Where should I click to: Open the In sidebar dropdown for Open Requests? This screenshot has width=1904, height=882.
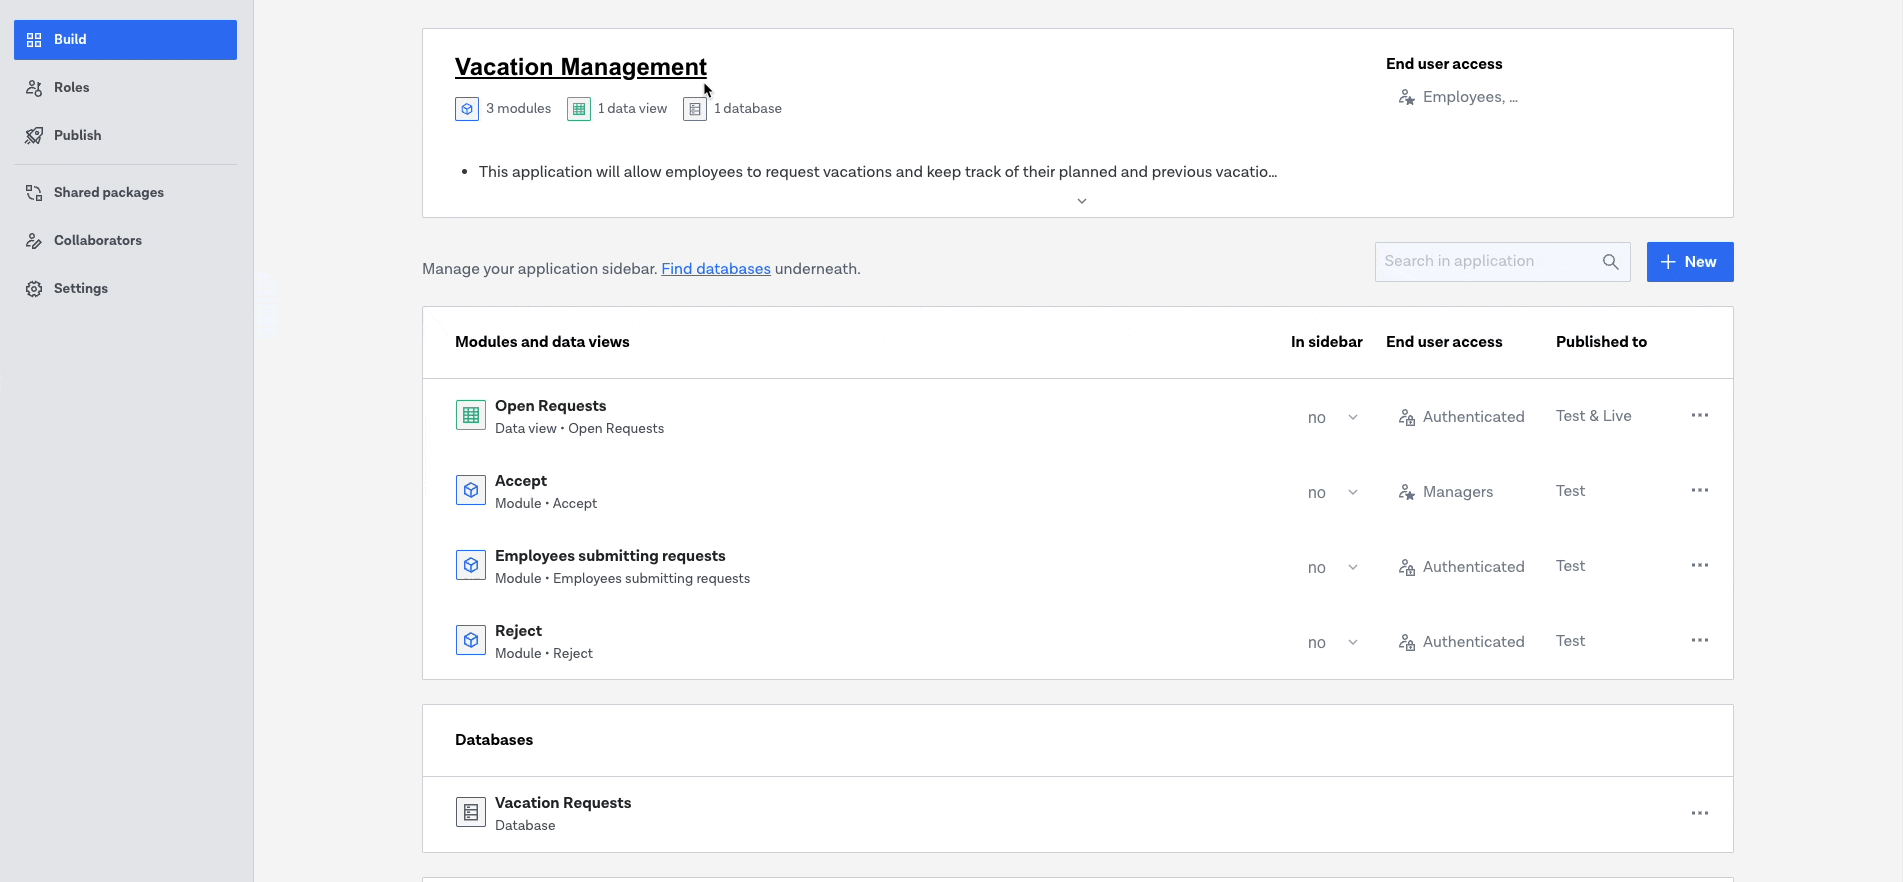[1333, 417]
